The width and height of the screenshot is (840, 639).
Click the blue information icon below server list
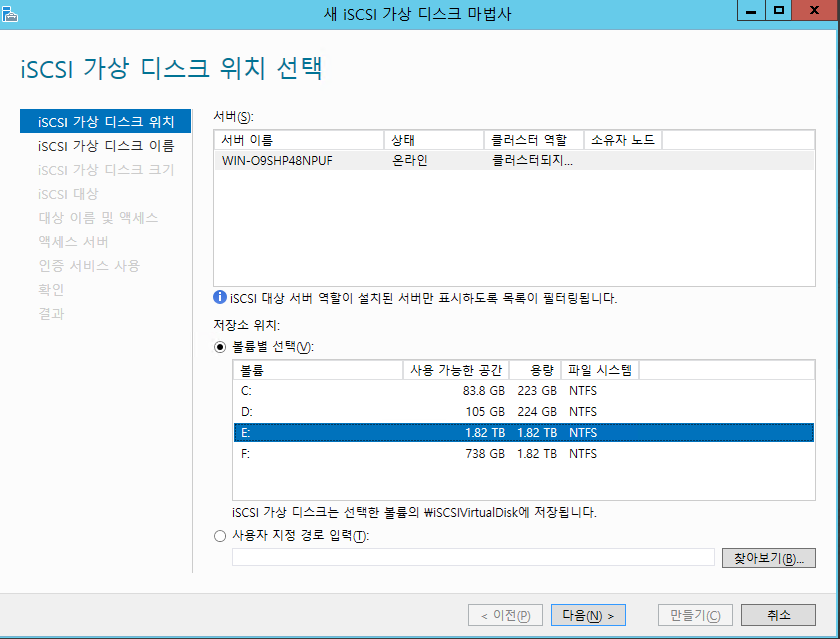220,298
